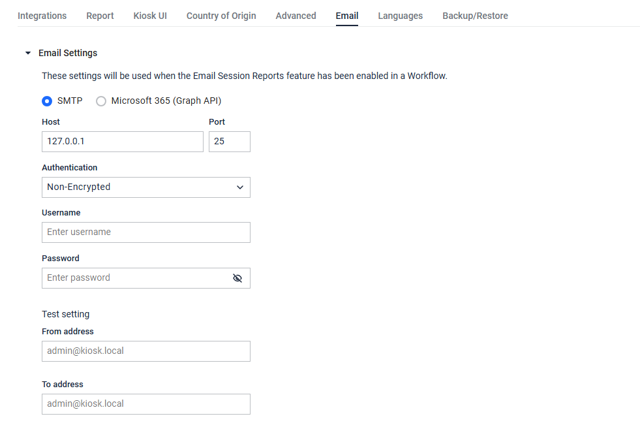The height and width of the screenshot is (427, 640).
Task: Click the From address field
Action: click(146, 351)
